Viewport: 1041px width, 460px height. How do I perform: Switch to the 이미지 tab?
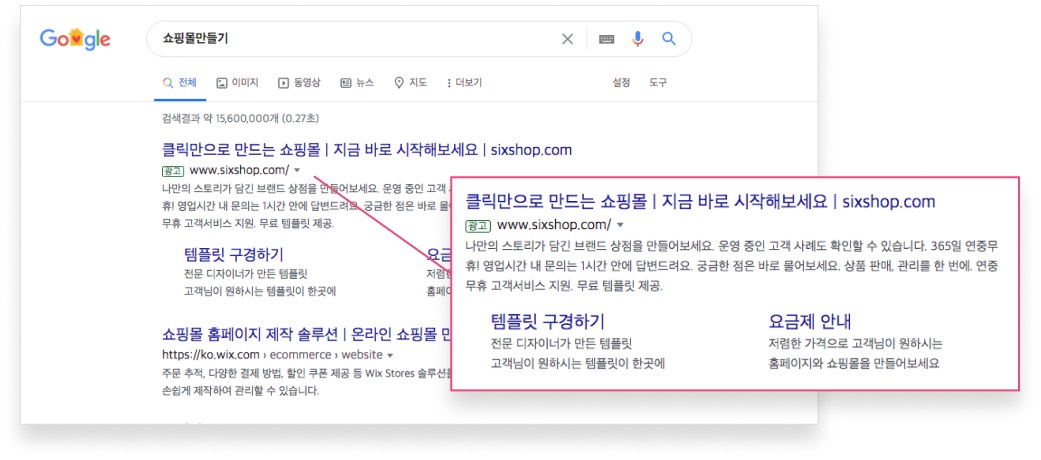coord(238,83)
